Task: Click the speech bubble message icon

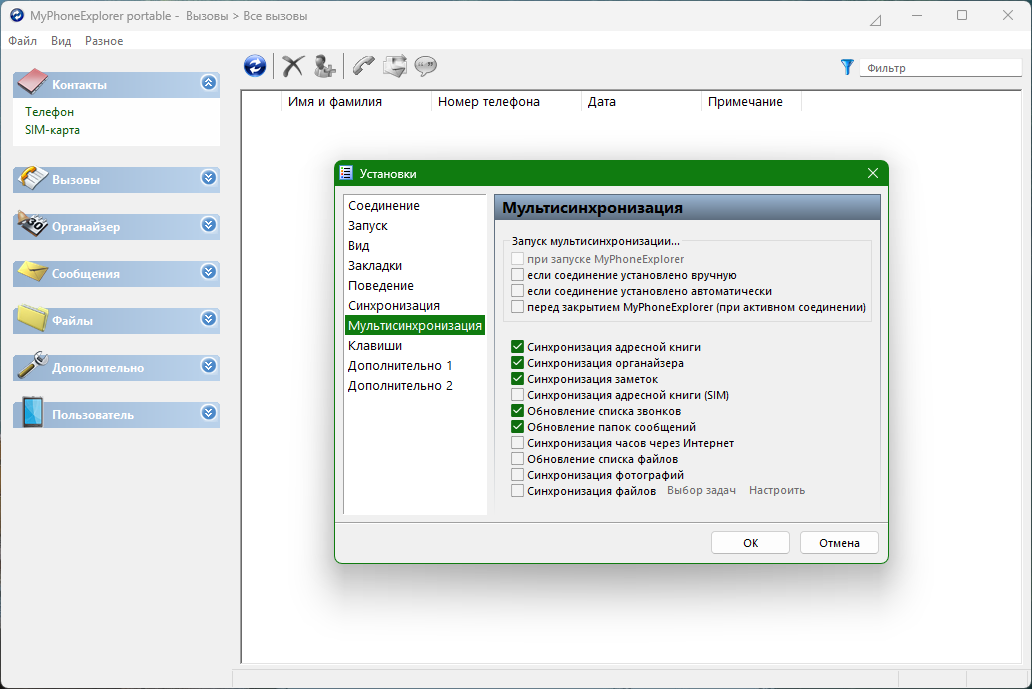Action: coord(426,66)
